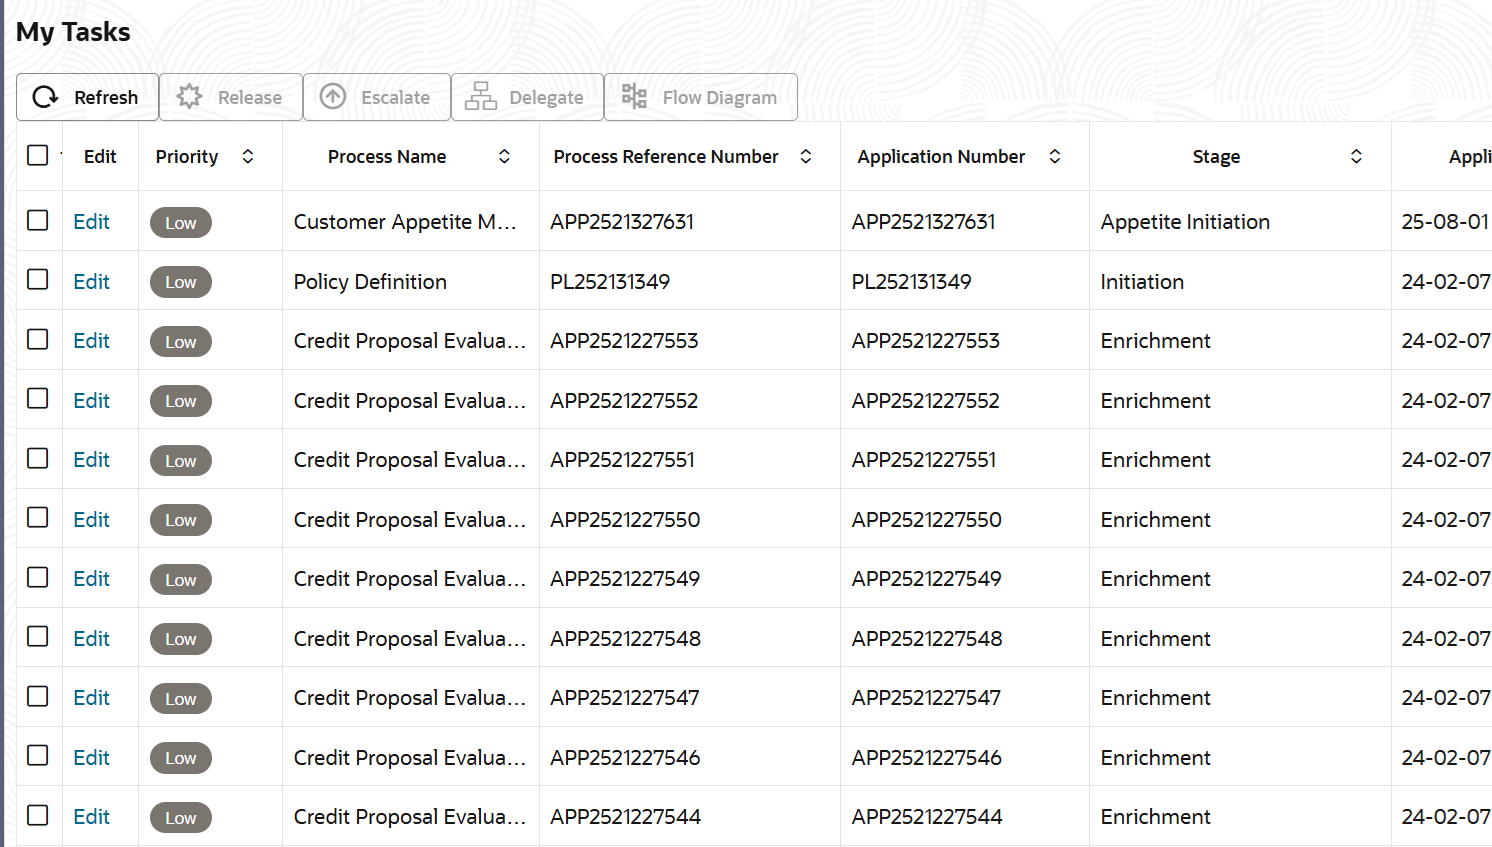Click the Enrichment stage for APP2521227546

(x=1155, y=758)
